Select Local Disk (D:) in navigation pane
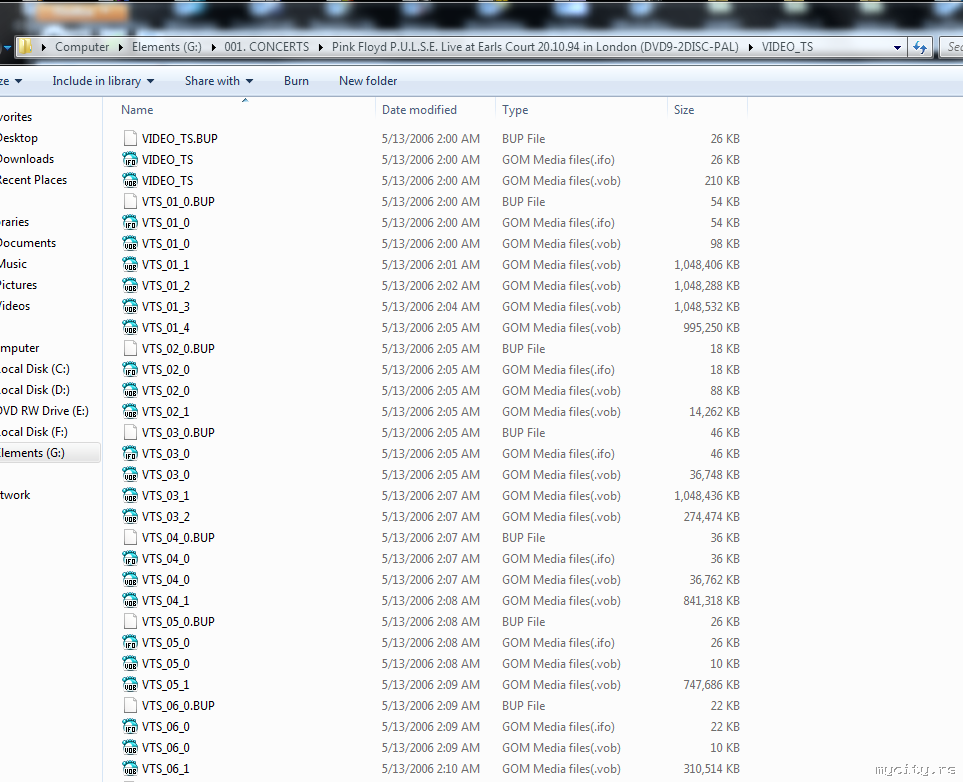Image resolution: width=963 pixels, height=782 pixels. (x=35, y=390)
